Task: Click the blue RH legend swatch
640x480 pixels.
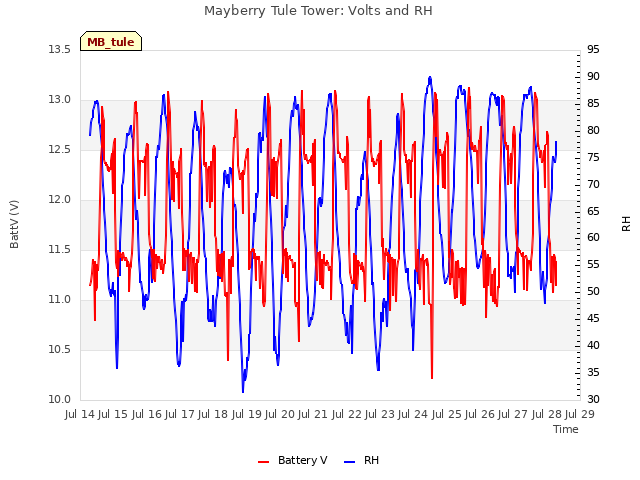Action: click(x=350, y=462)
